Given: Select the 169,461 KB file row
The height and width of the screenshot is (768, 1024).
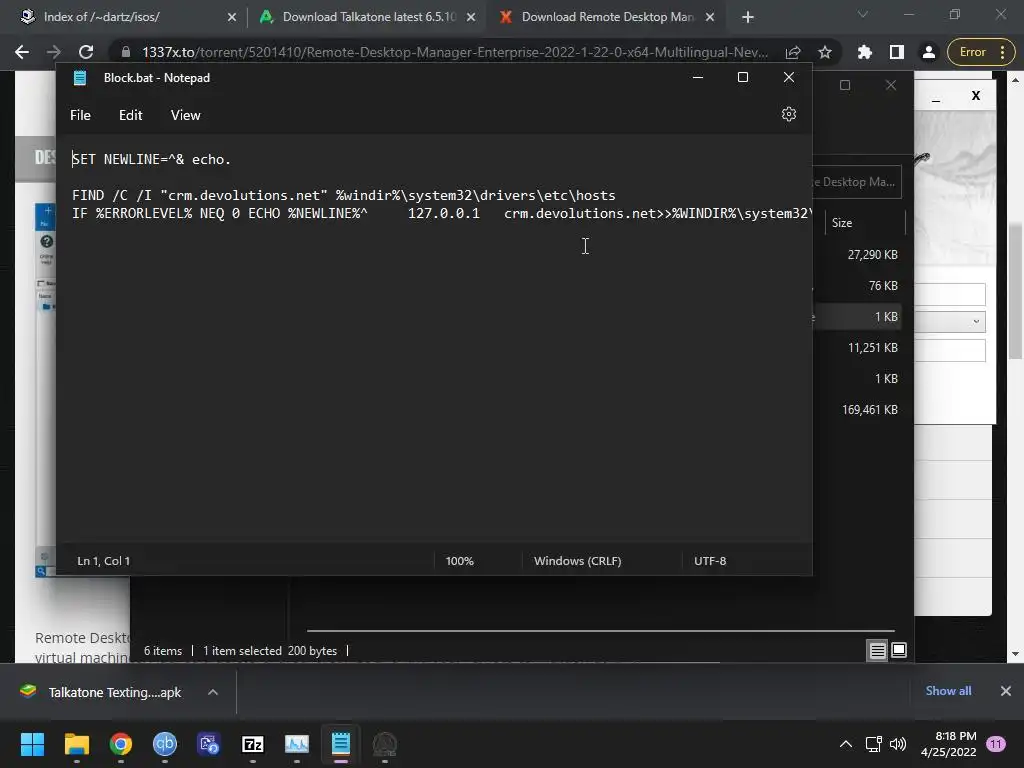Looking at the screenshot, I should [857, 409].
